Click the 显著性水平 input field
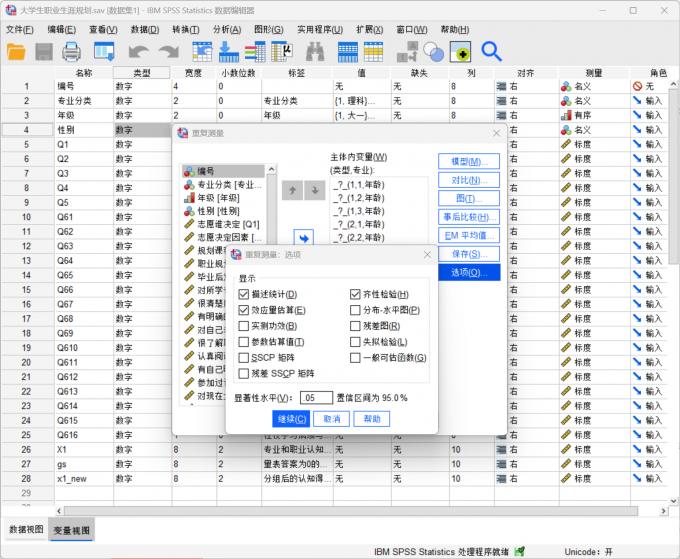Viewport: 680px width, 559px height. (x=315, y=398)
